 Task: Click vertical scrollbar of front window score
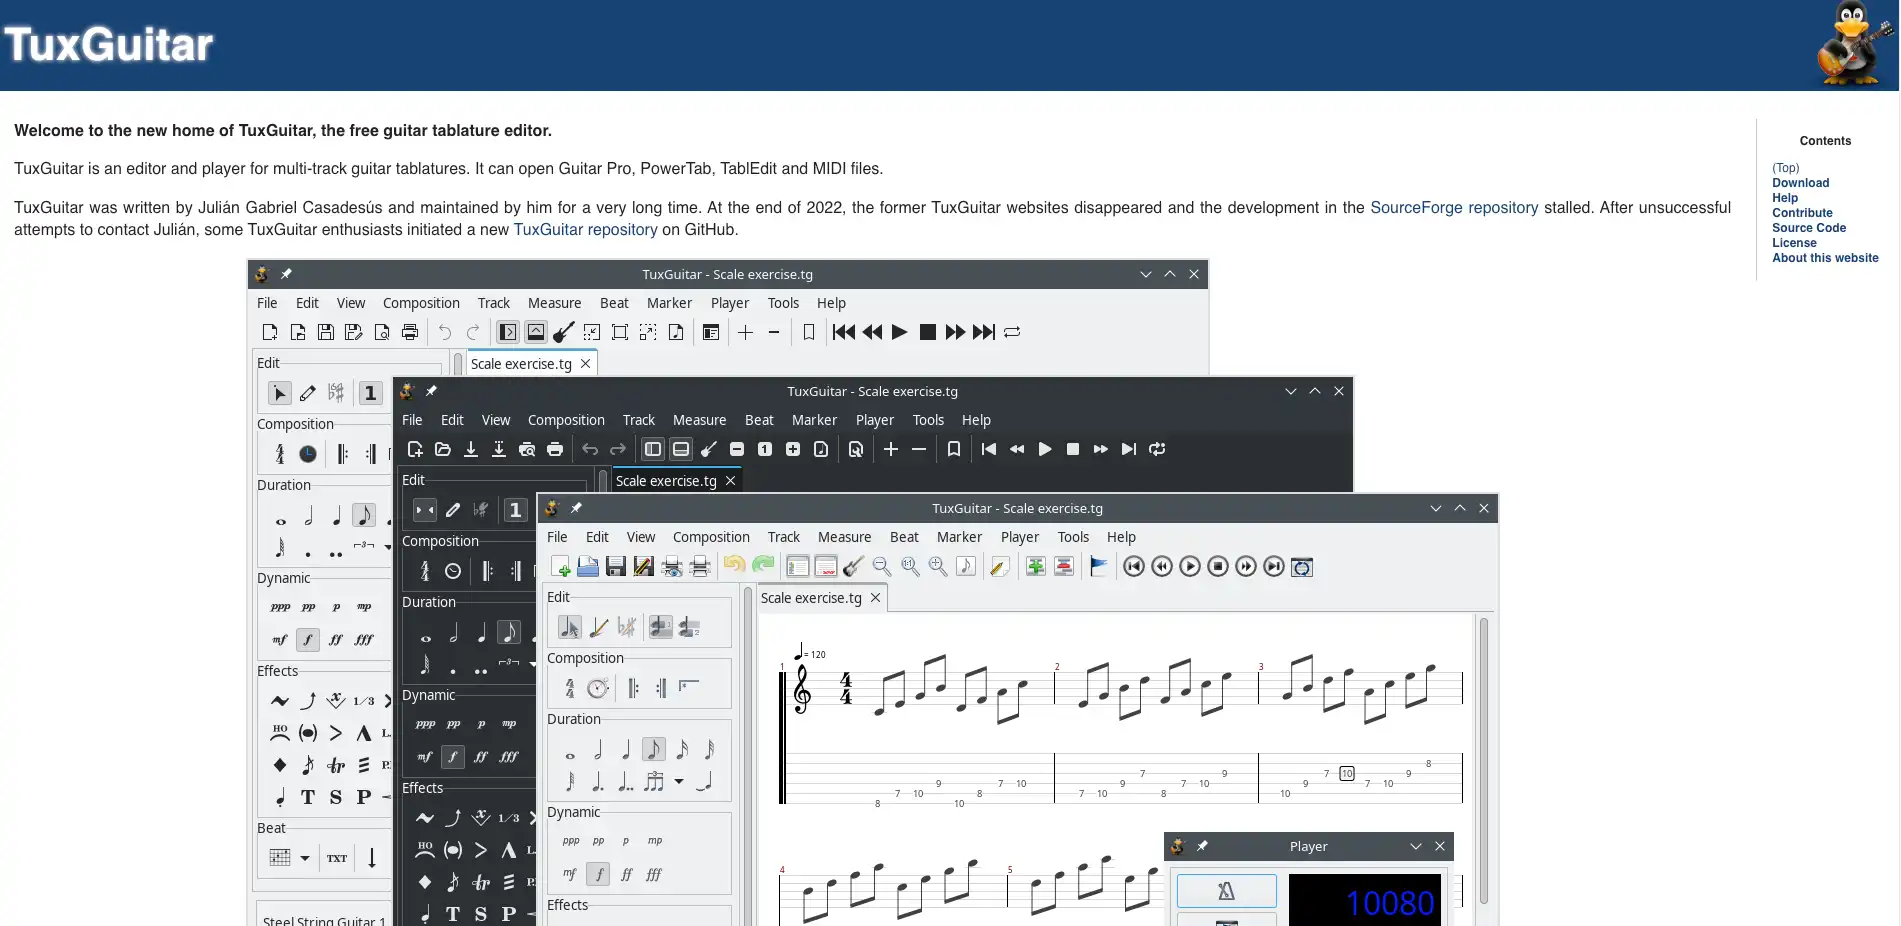(1484, 760)
